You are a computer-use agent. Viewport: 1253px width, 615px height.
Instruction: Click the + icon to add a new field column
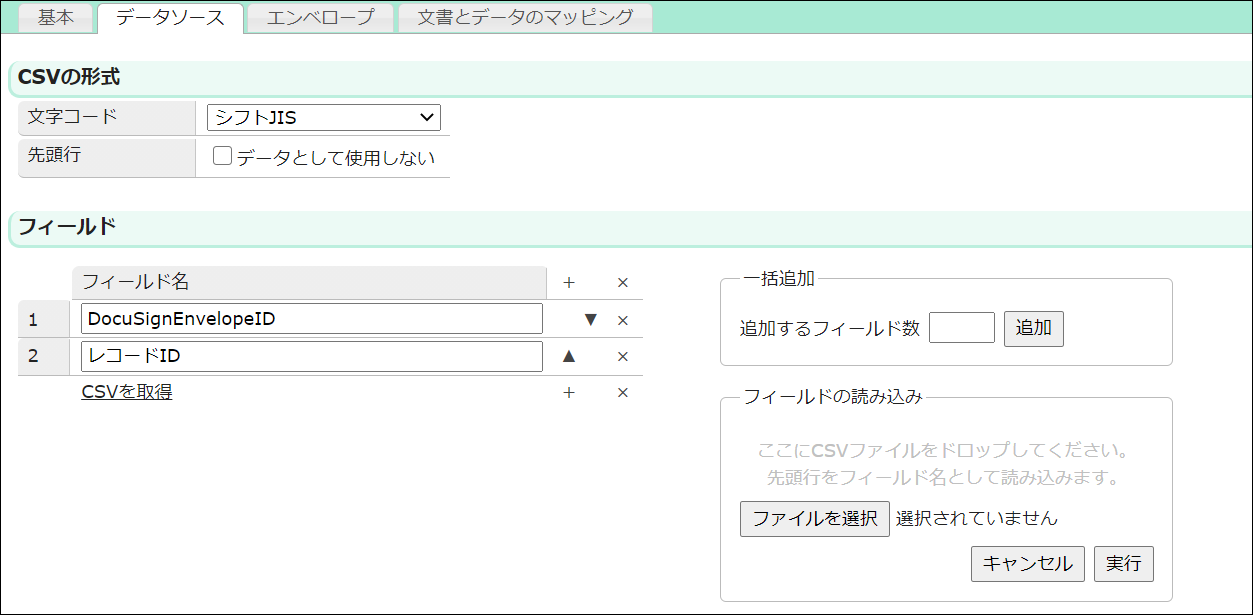(x=569, y=282)
